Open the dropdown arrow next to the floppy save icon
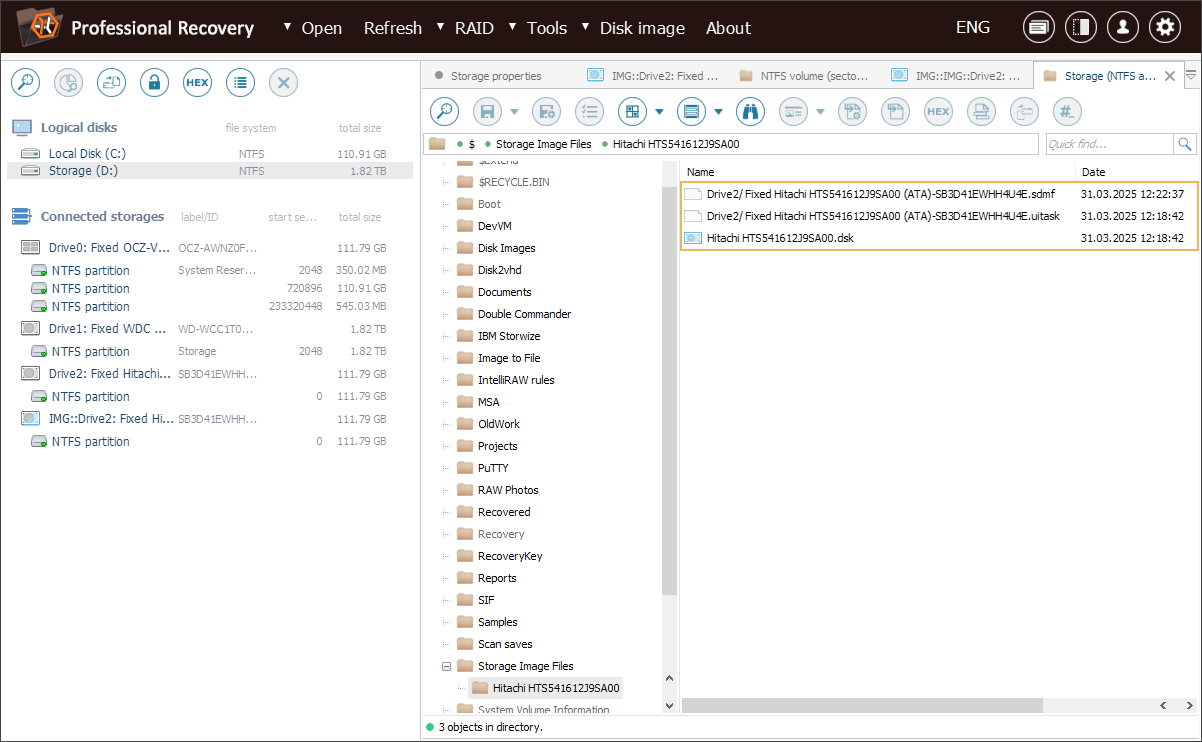This screenshot has height=742, width=1202. pos(514,112)
